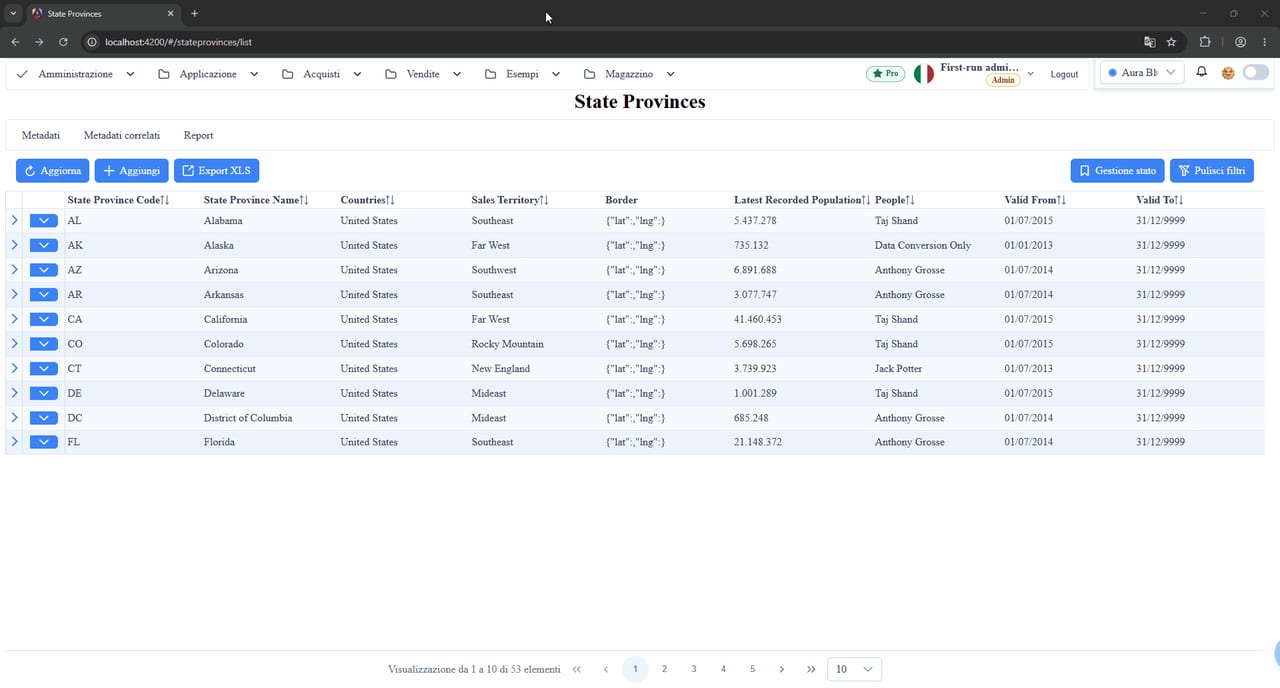Open the action dropdown for Arizona

click(44, 270)
